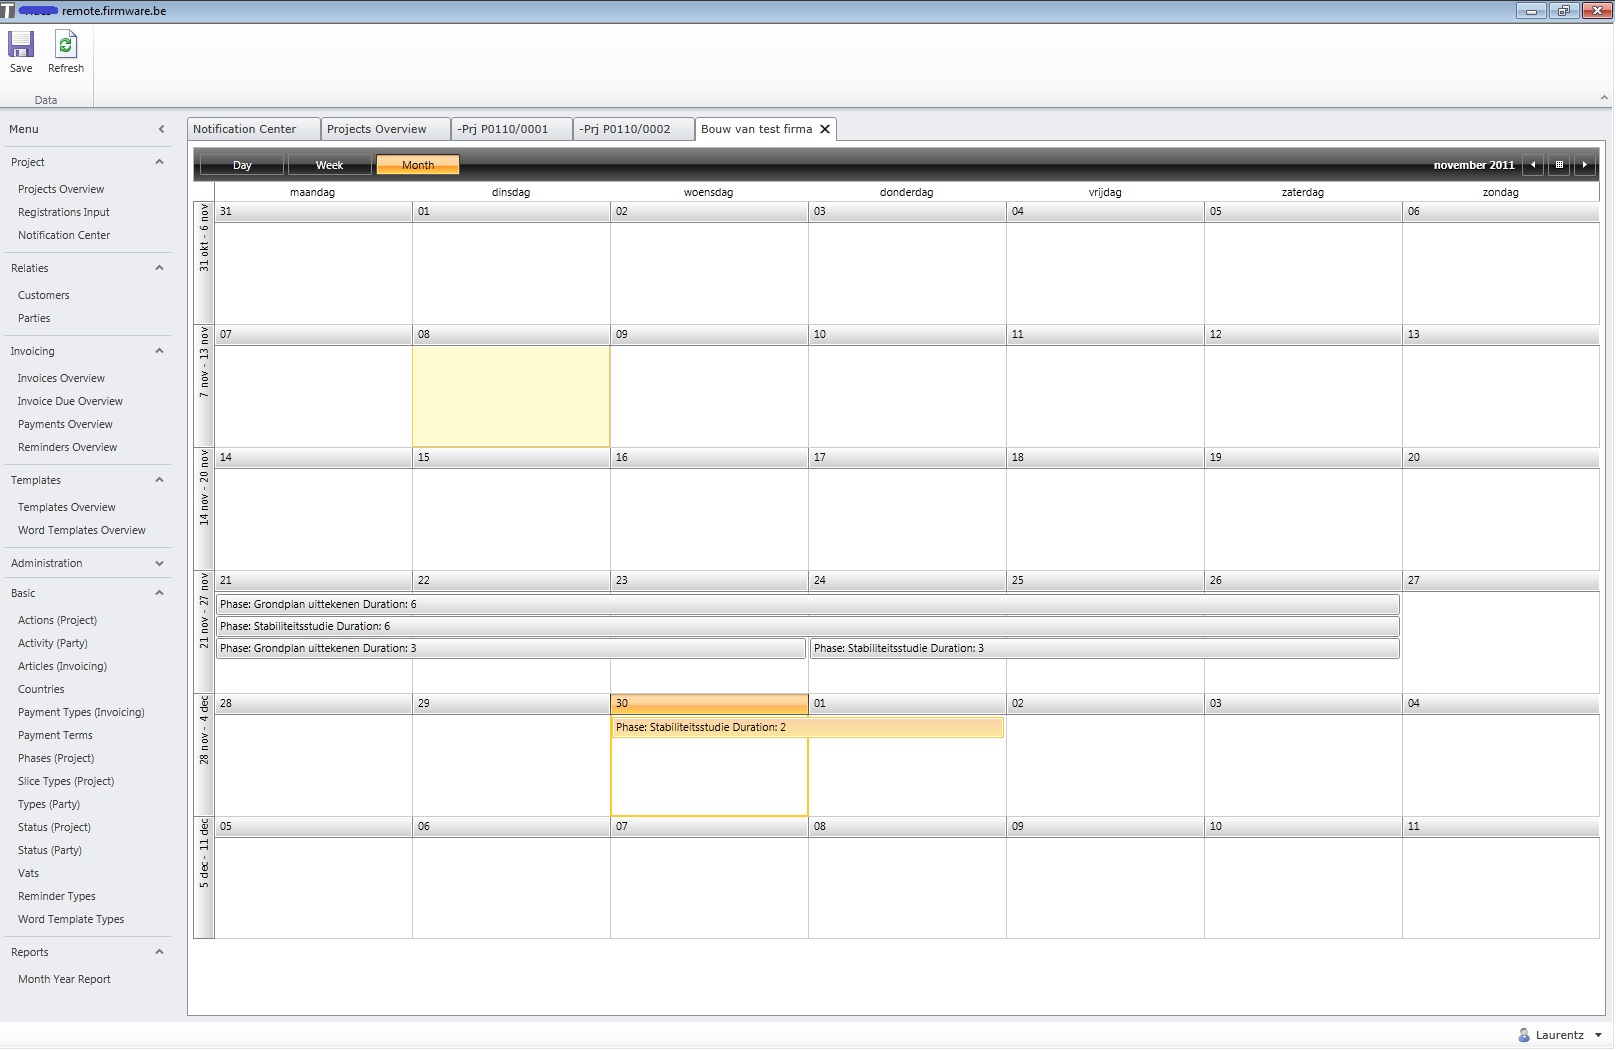The image size is (1616, 1050).
Task: Open Invoices Overview
Action: (x=61, y=378)
